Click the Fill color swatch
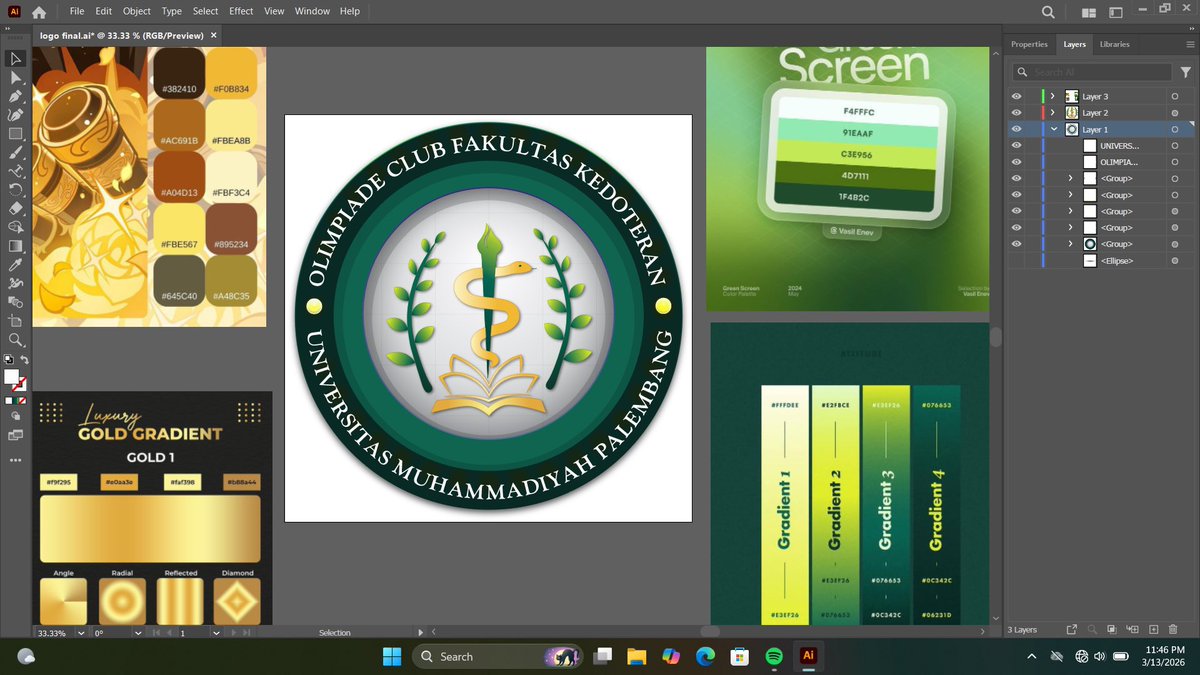This screenshot has height=675, width=1200. [11, 378]
